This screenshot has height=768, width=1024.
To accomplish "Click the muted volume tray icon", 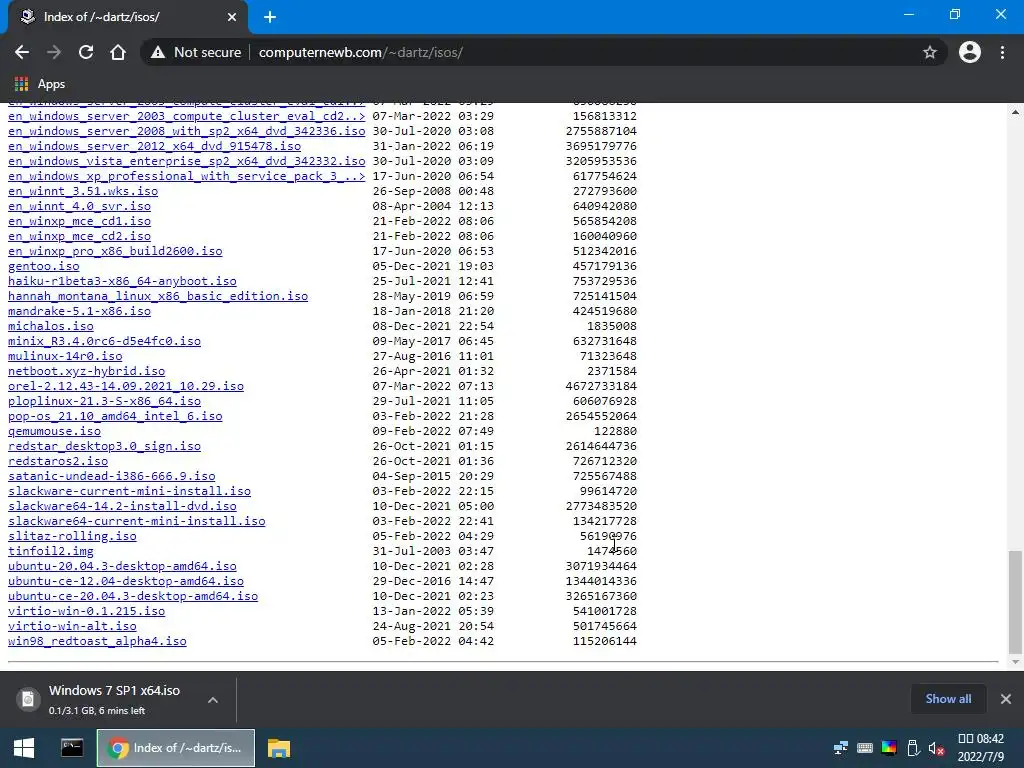I will [936, 748].
